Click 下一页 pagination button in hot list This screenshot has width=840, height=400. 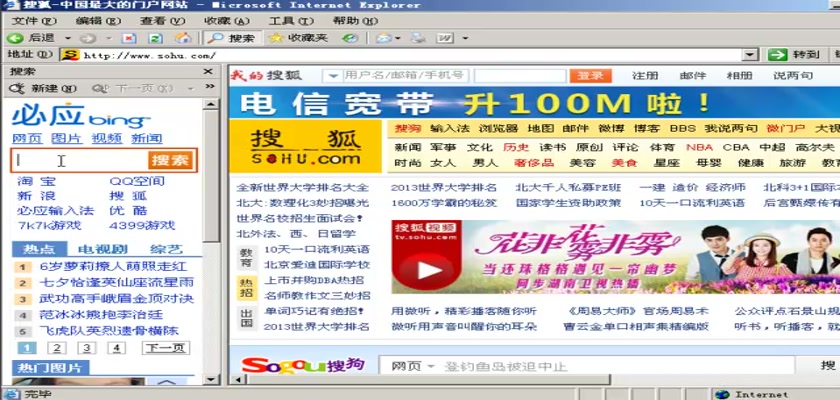(x=166, y=348)
